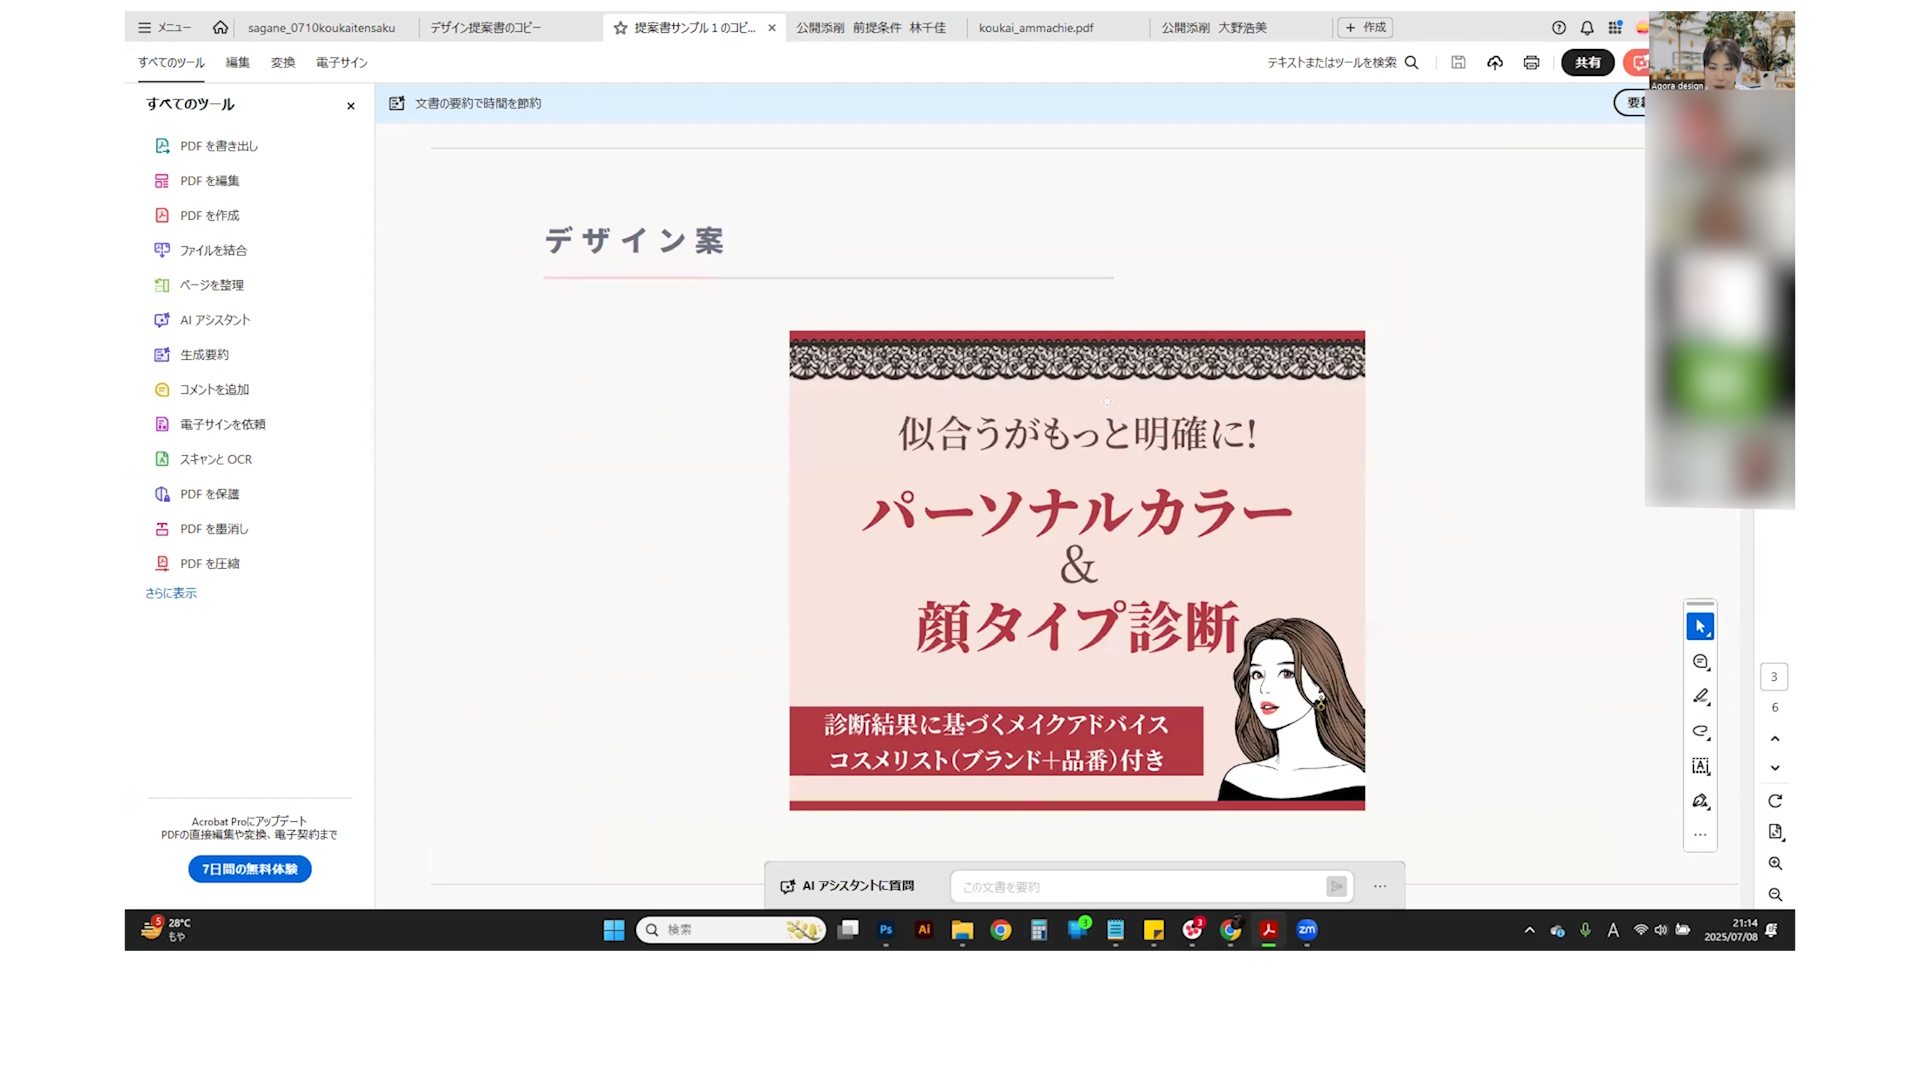1920x1080 pixels.
Task: Open スキャンと OCR tool
Action: [215, 459]
